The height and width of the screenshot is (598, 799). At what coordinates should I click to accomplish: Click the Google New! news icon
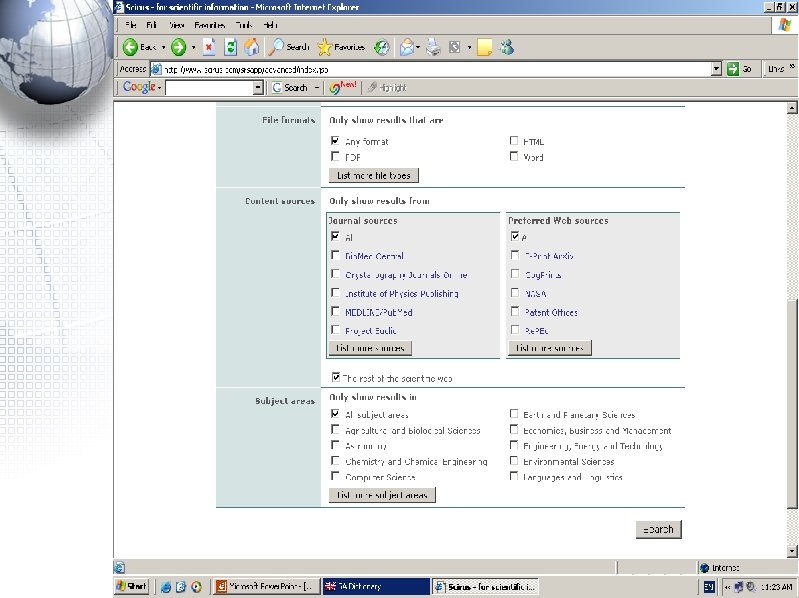[x=342, y=87]
